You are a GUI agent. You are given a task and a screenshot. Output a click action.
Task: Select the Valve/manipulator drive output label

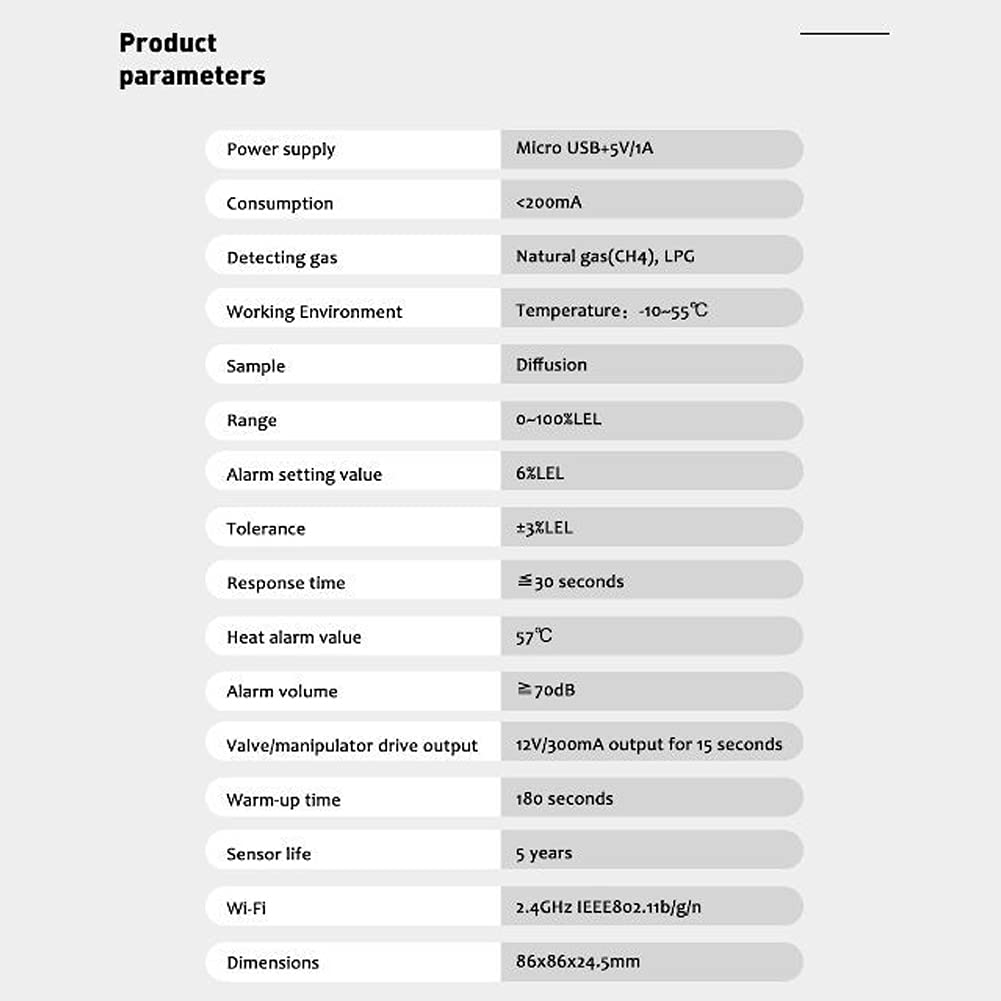pos(352,745)
